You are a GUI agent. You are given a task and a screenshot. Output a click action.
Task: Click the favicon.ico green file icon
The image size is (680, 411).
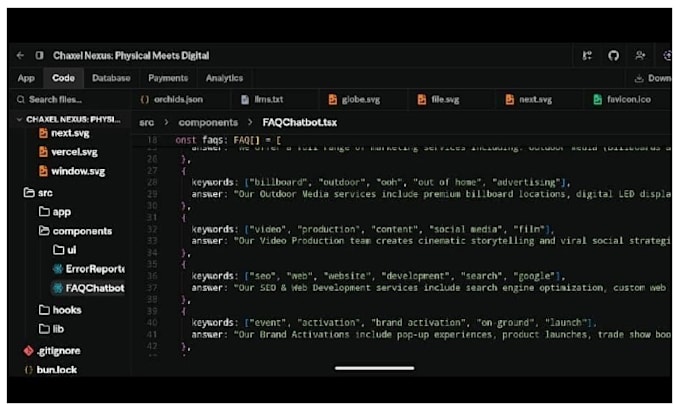pyautogui.click(x=598, y=100)
